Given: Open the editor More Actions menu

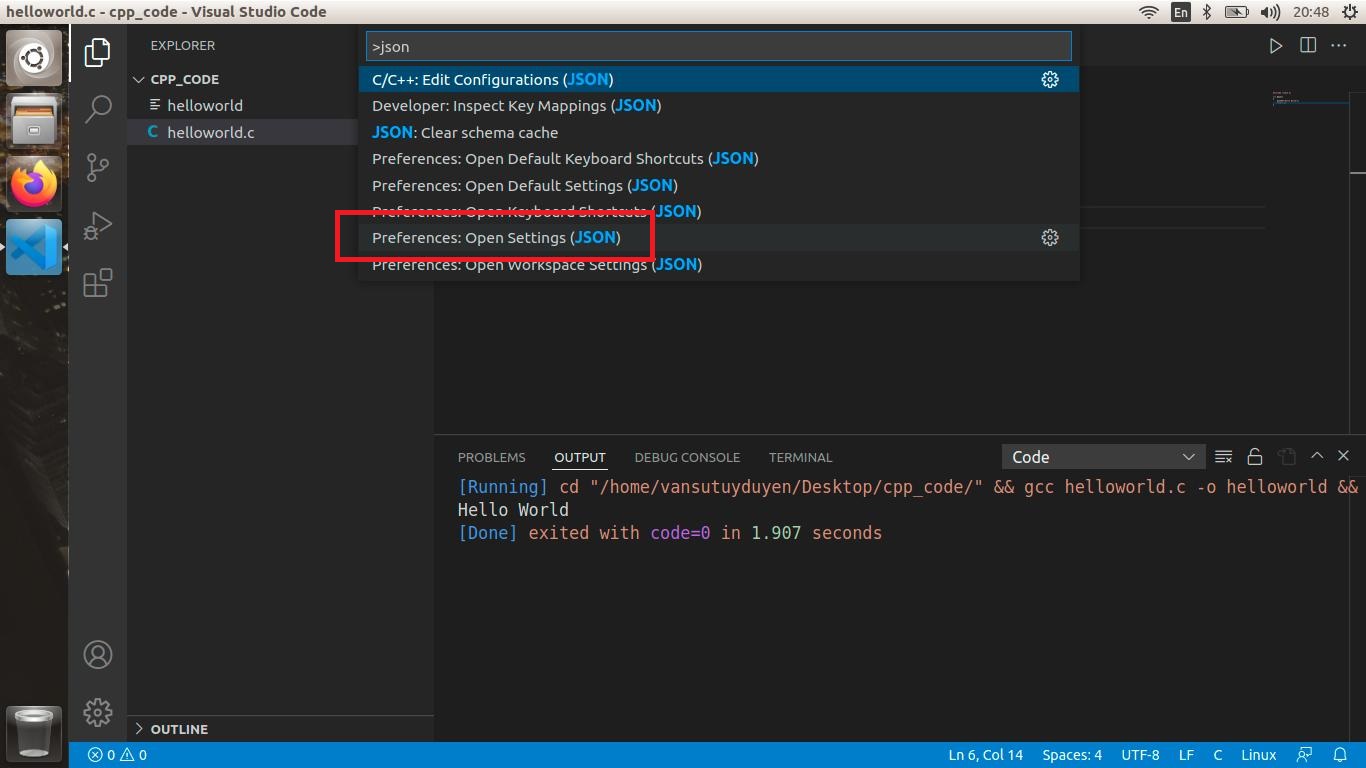Looking at the screenshot, I should click(x=1339, y=46).
